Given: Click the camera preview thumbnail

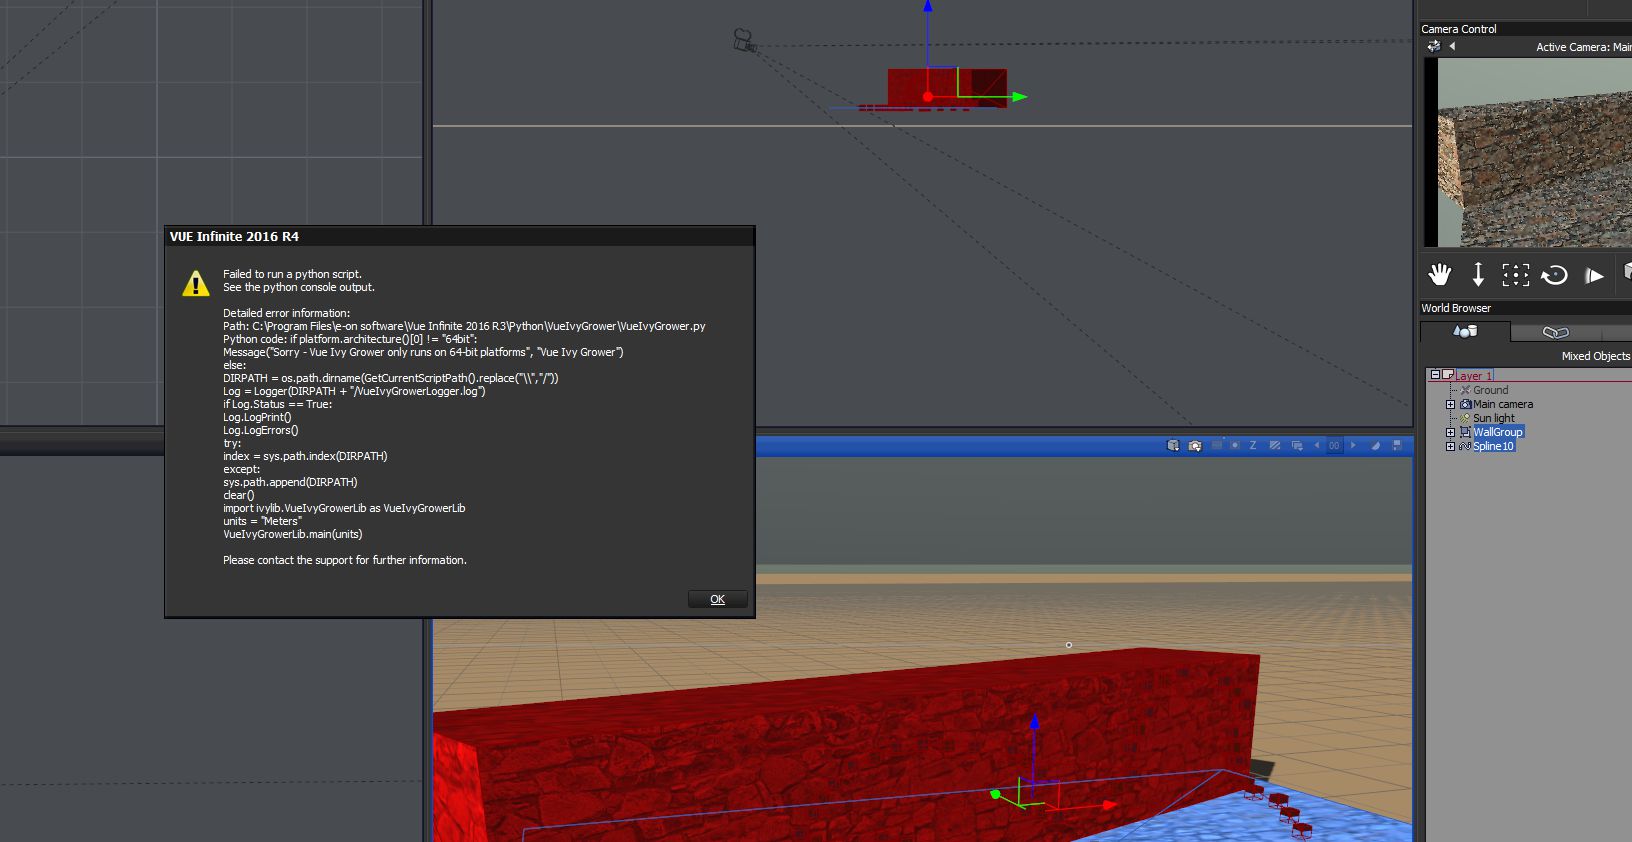Looking at the screenshot, I should tap(1528, 152).
